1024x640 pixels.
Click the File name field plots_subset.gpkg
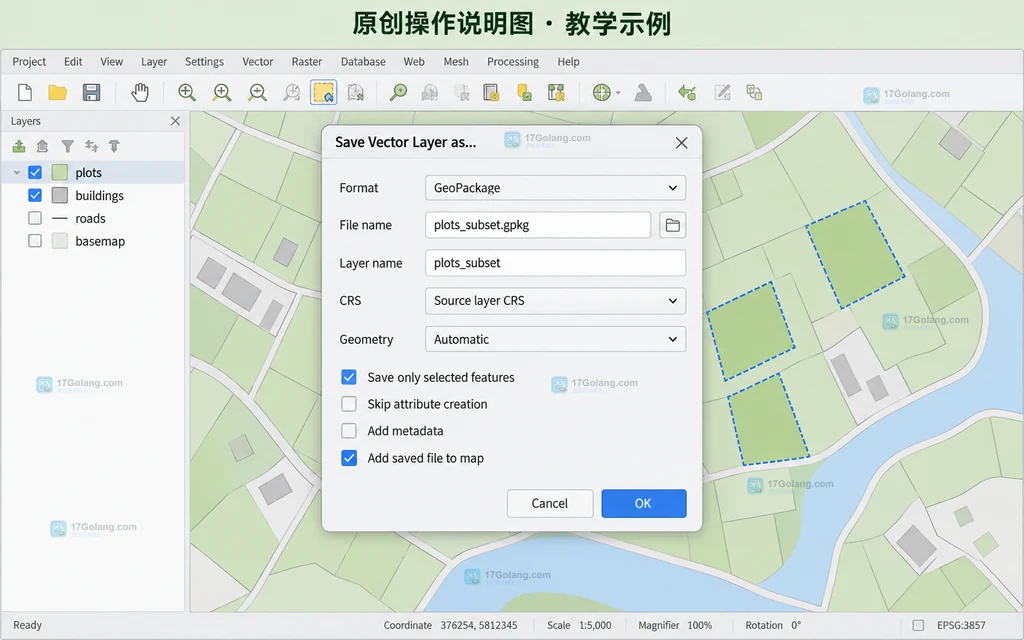click(x=538, y=225)
